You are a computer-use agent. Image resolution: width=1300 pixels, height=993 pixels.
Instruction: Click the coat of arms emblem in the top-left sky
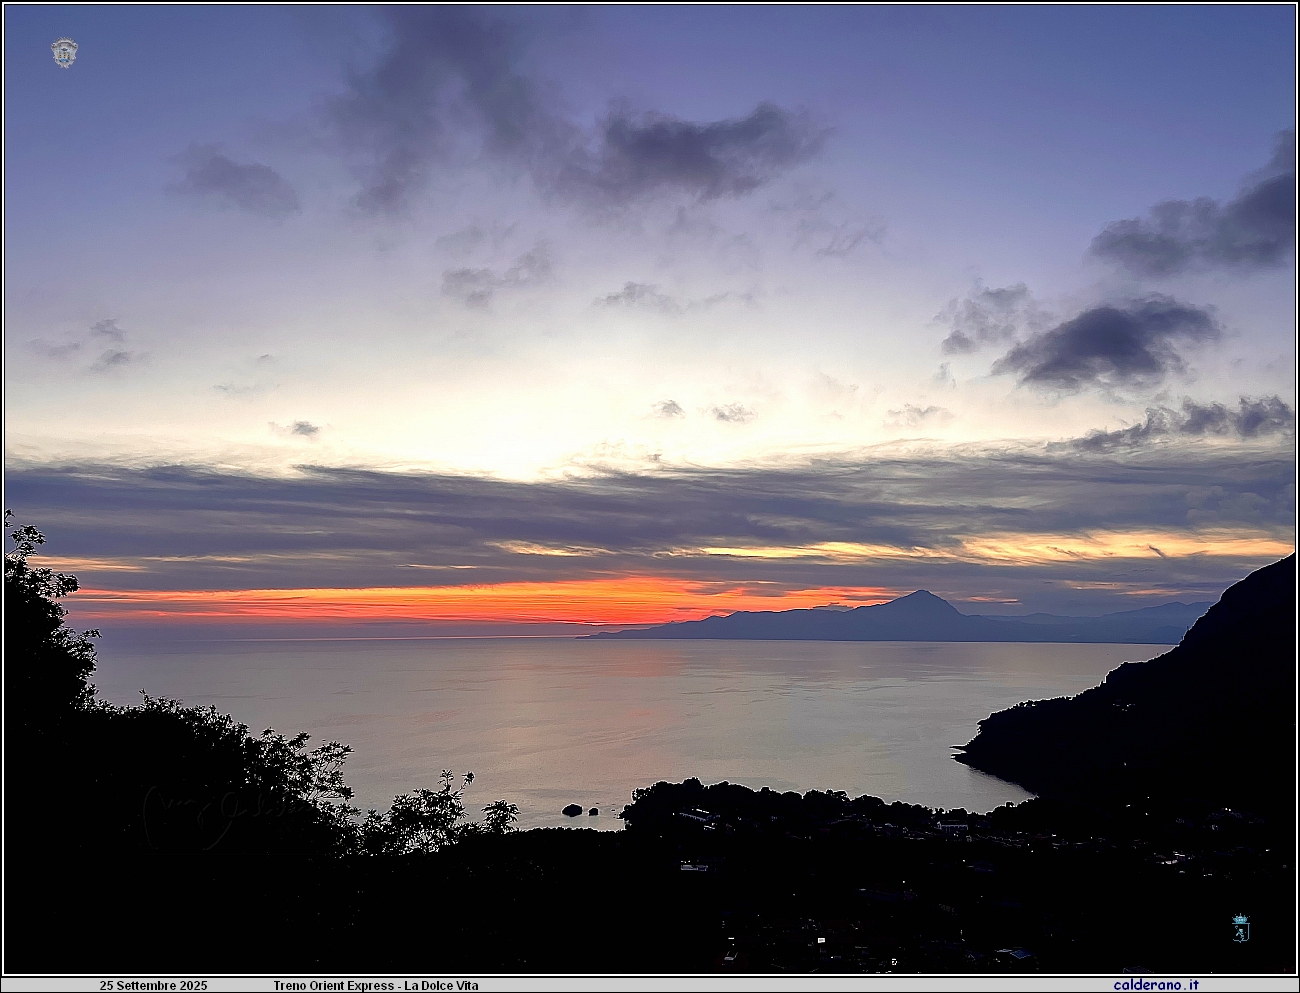pyautogui.click(x=64, y=53)
